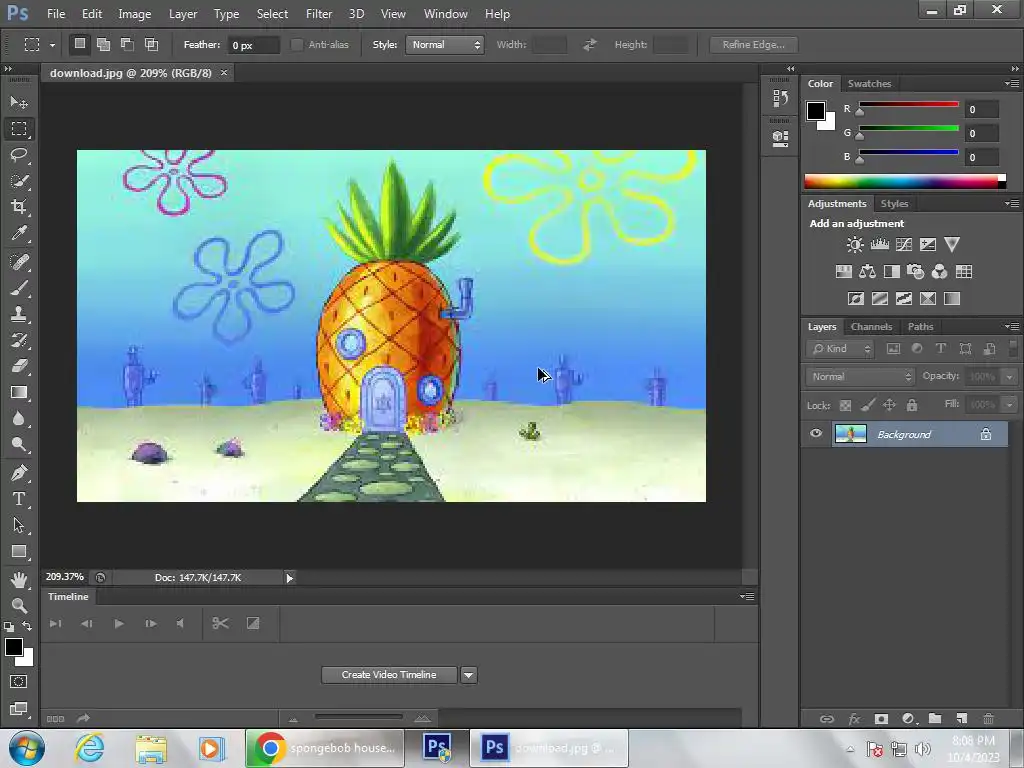Select the Pen tool
This screenshot has width=1024, height=768.
tap(19, 473)
